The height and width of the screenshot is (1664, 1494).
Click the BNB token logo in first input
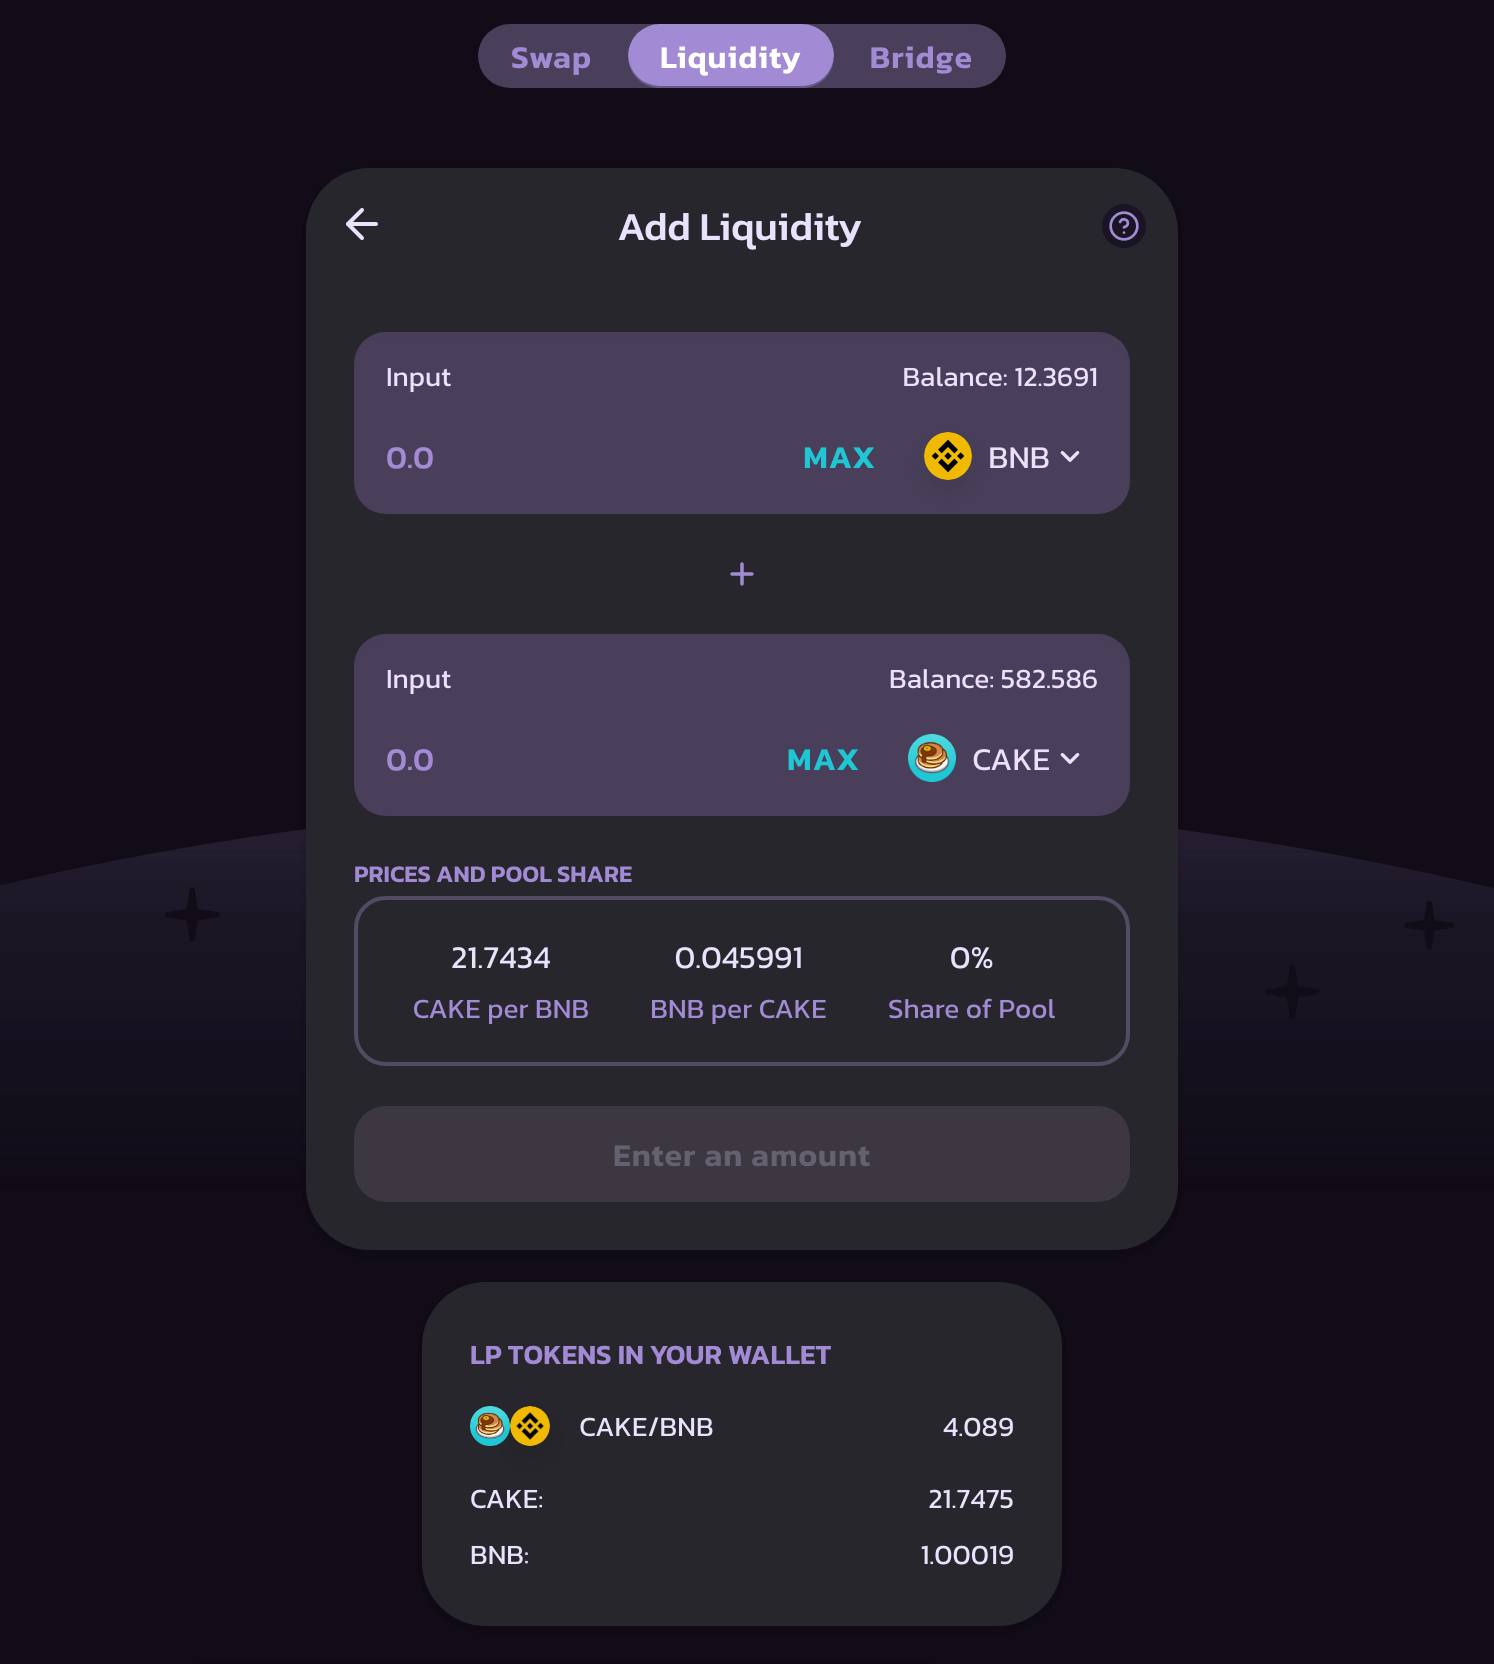coord(947,457)
